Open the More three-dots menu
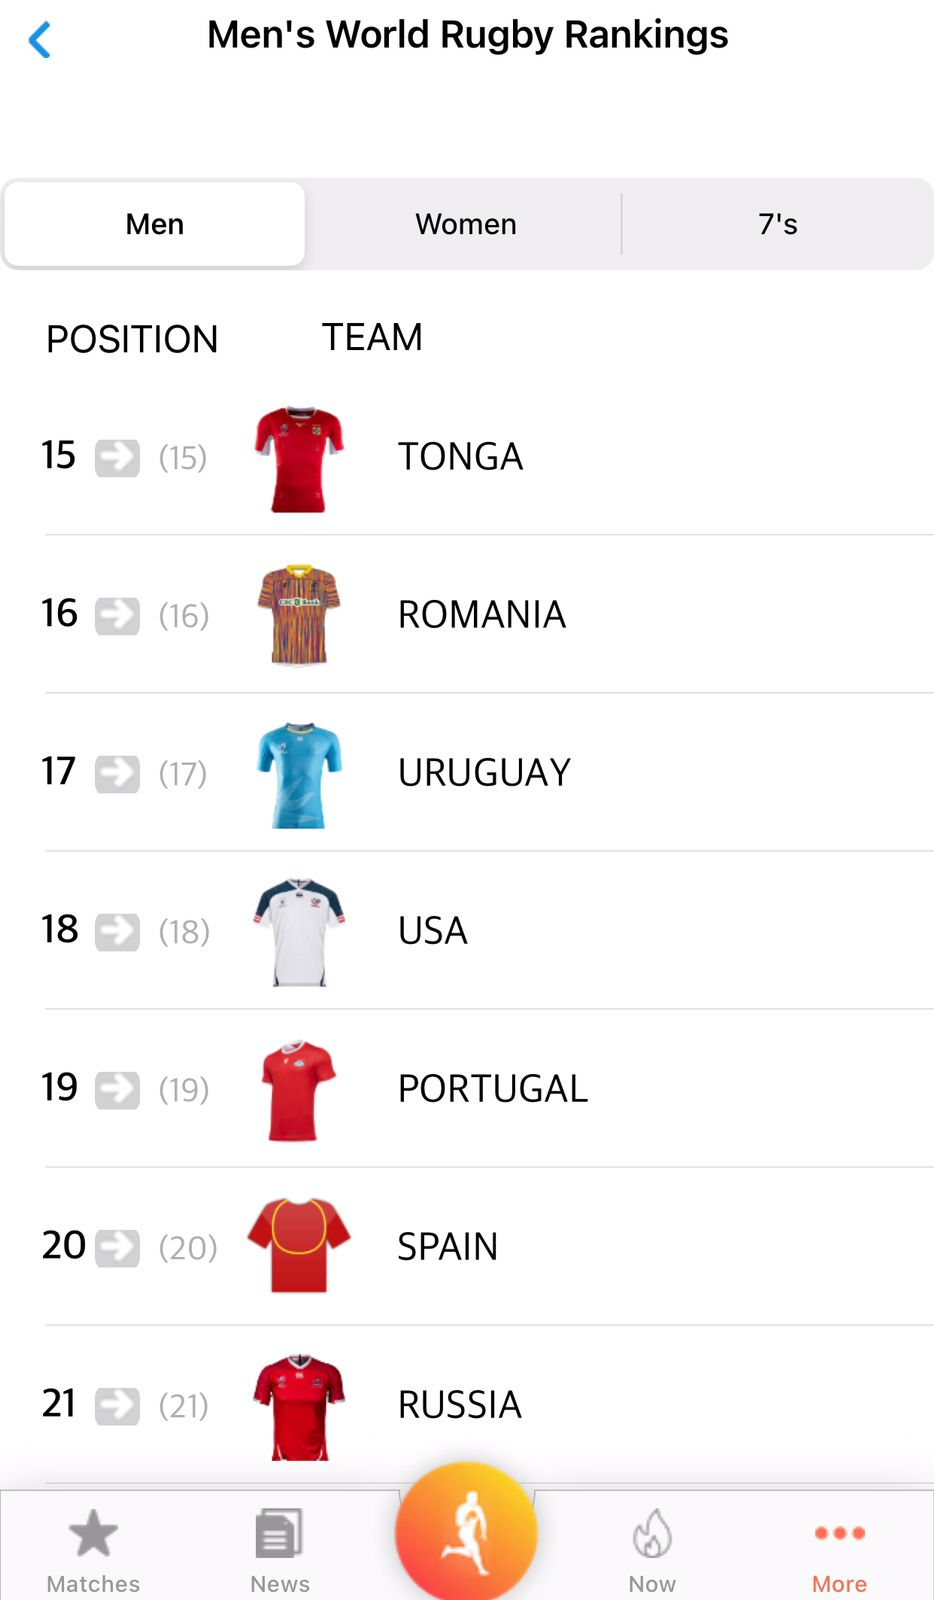The height and width of the screenshot is (1600, 934). click(839, 1534)
